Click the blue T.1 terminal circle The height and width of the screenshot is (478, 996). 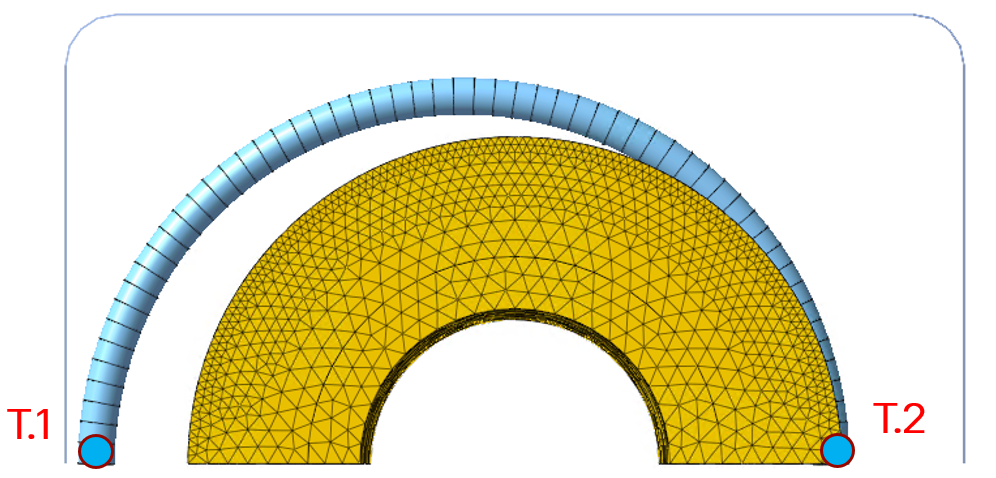[96, 451]
